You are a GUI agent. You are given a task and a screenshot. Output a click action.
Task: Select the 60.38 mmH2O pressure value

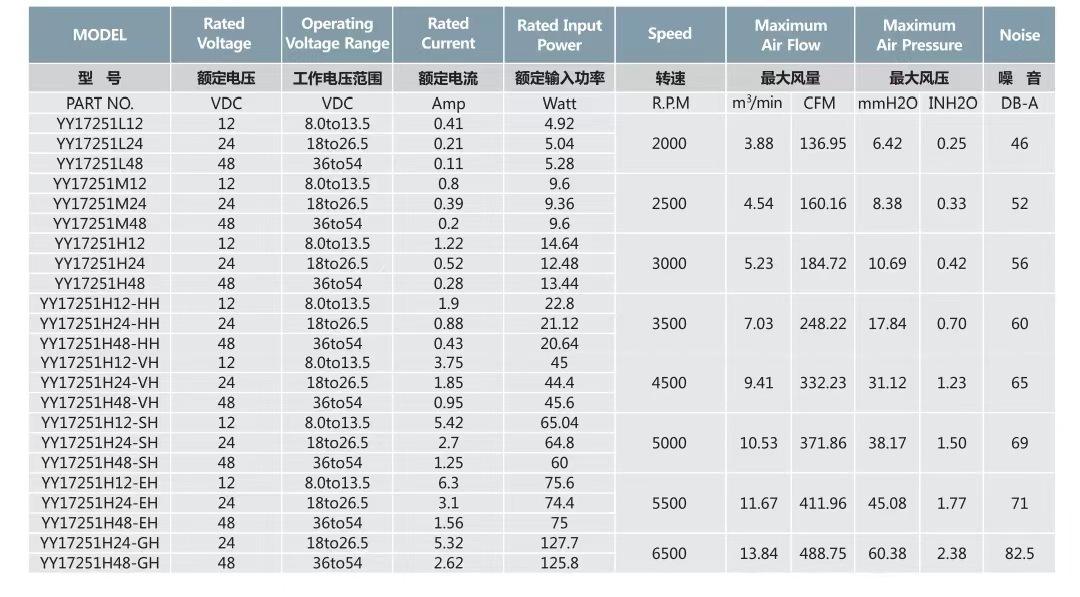click(887, 553)
